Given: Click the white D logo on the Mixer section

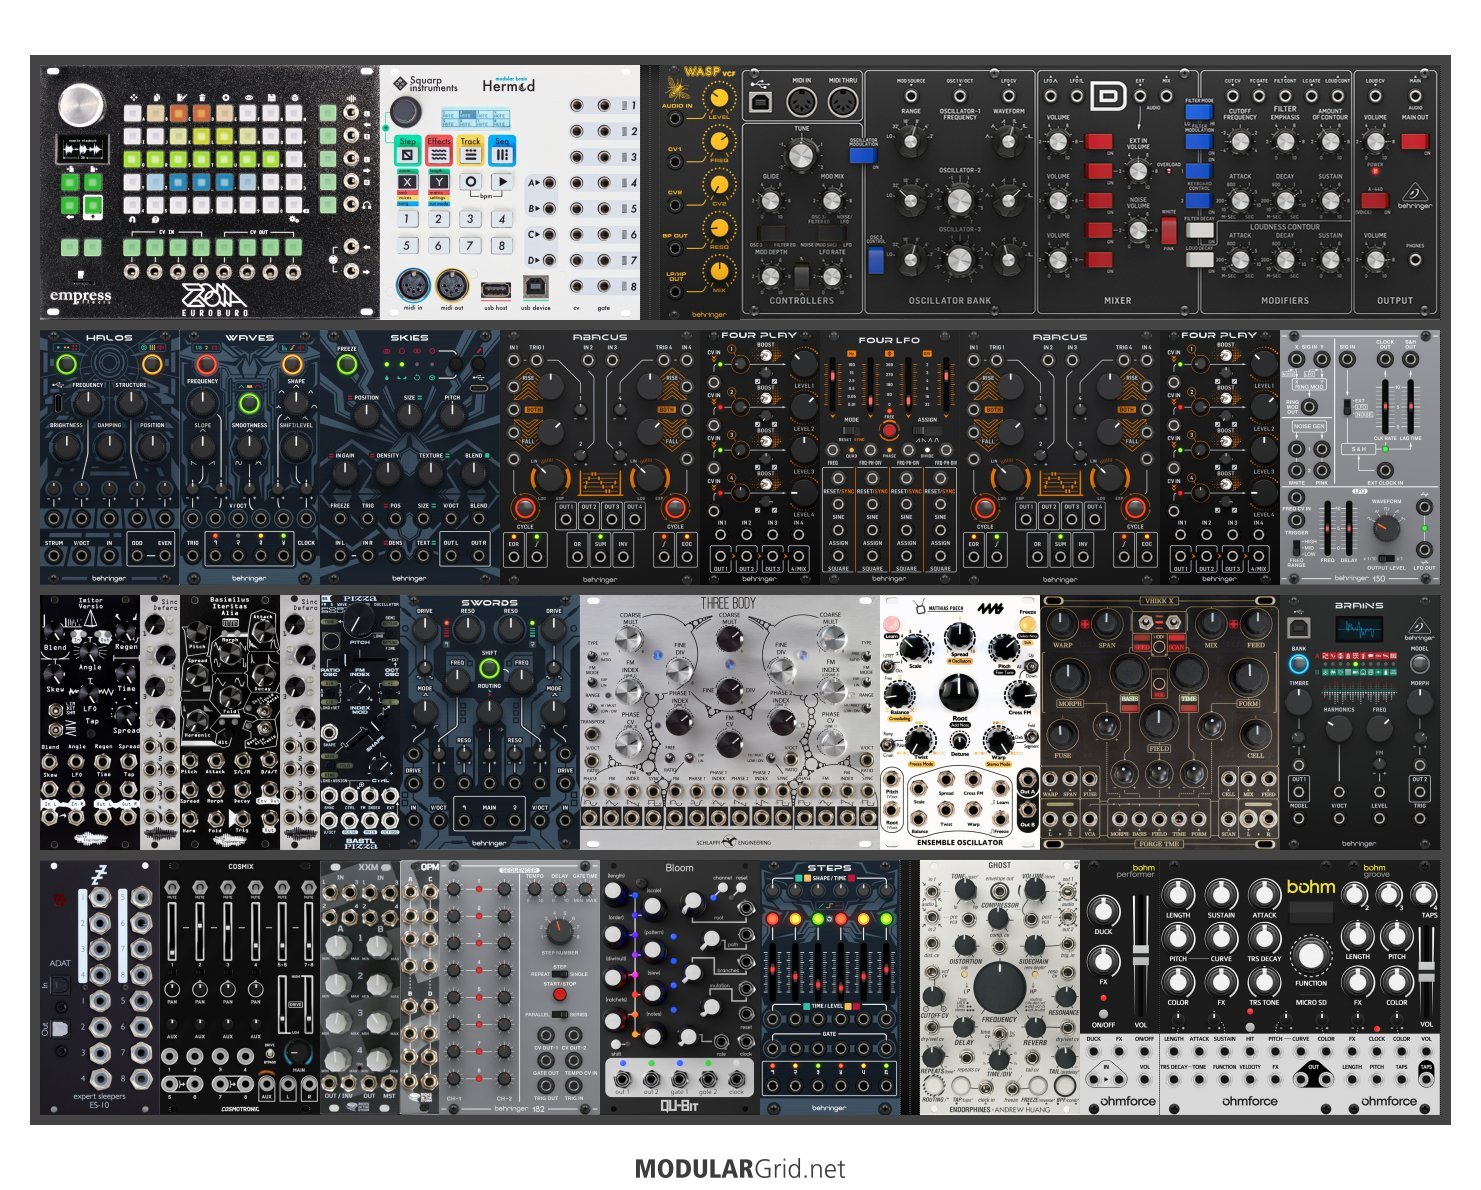Looking at the screenshot, I should (x=1107, y=96).
